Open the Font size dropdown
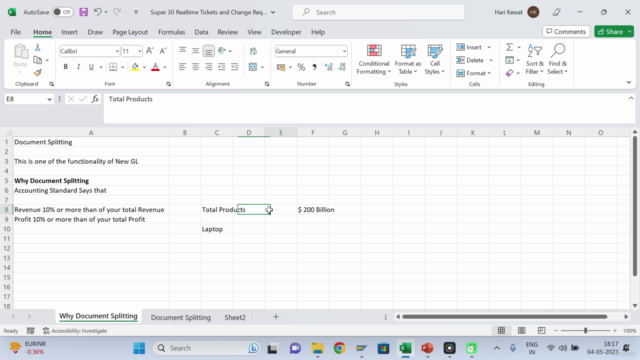 coord(140,51)
